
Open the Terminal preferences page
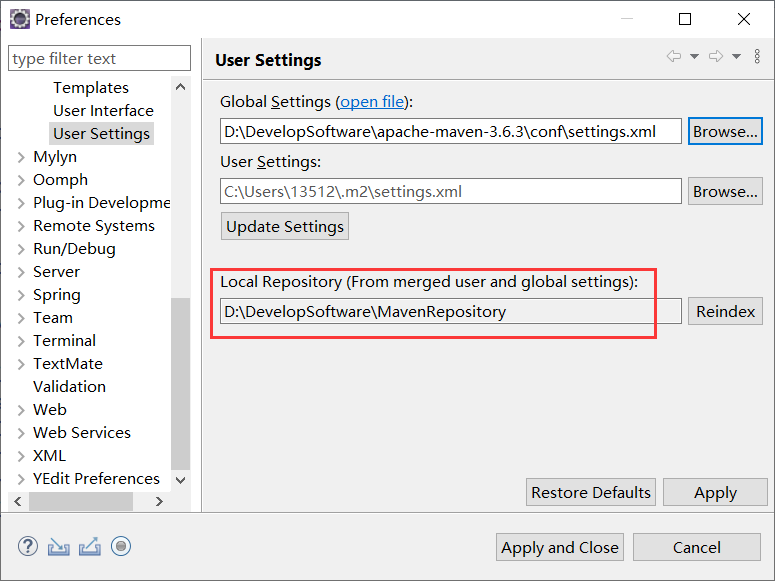click(x=64, y=340)
